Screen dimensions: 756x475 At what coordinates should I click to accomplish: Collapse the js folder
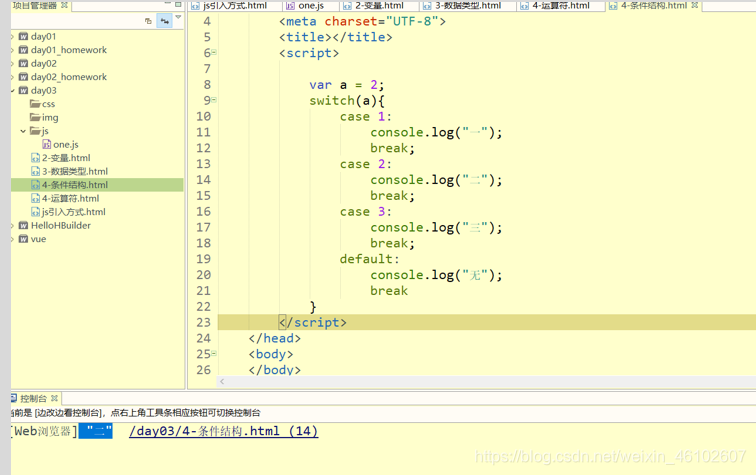23,131
